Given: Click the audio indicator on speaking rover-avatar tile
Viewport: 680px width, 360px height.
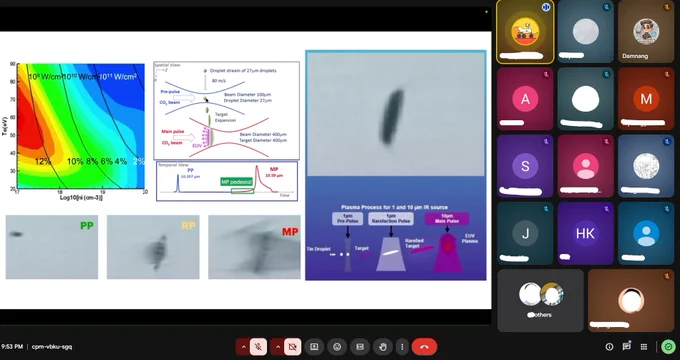Looking at the screenshot, I should tap(546, 7).
